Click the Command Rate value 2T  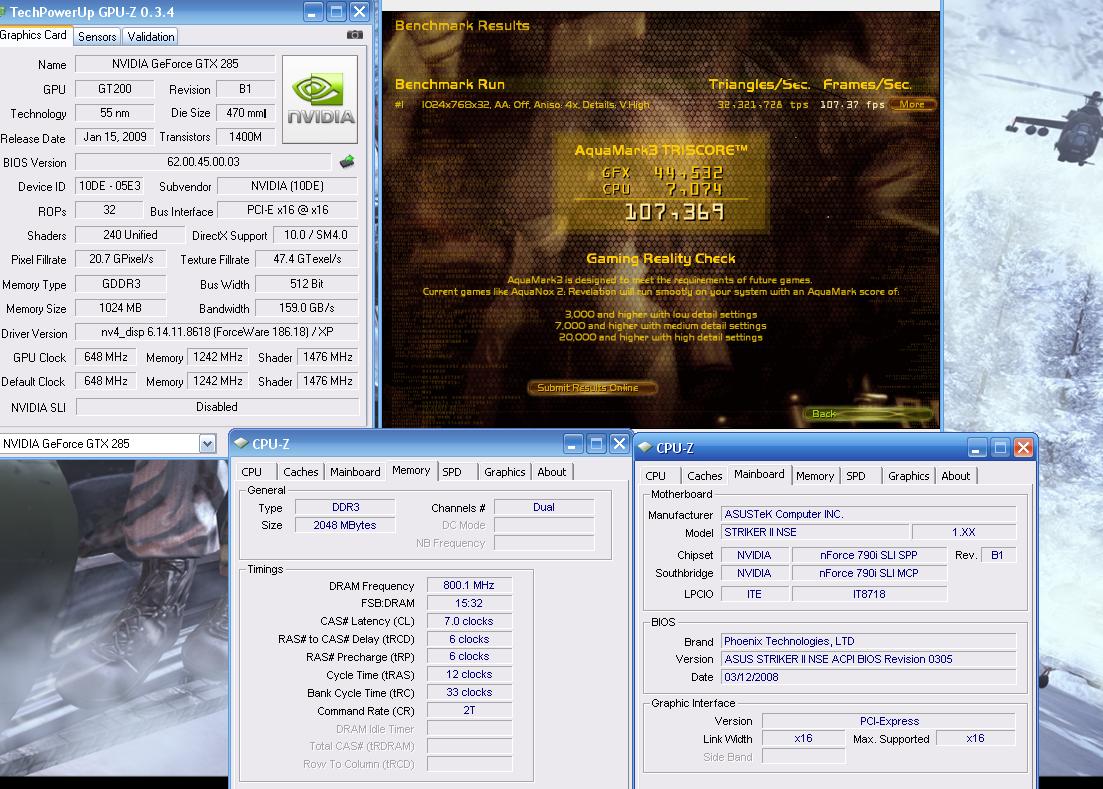coord(469,710)
